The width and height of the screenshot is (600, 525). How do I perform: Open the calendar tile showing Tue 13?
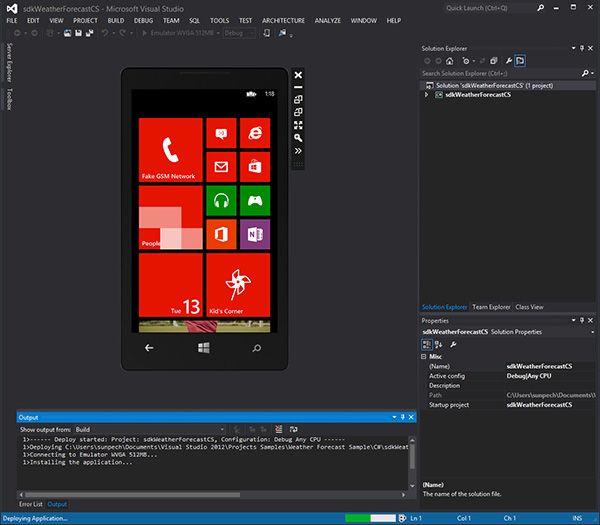click(171, 285)
